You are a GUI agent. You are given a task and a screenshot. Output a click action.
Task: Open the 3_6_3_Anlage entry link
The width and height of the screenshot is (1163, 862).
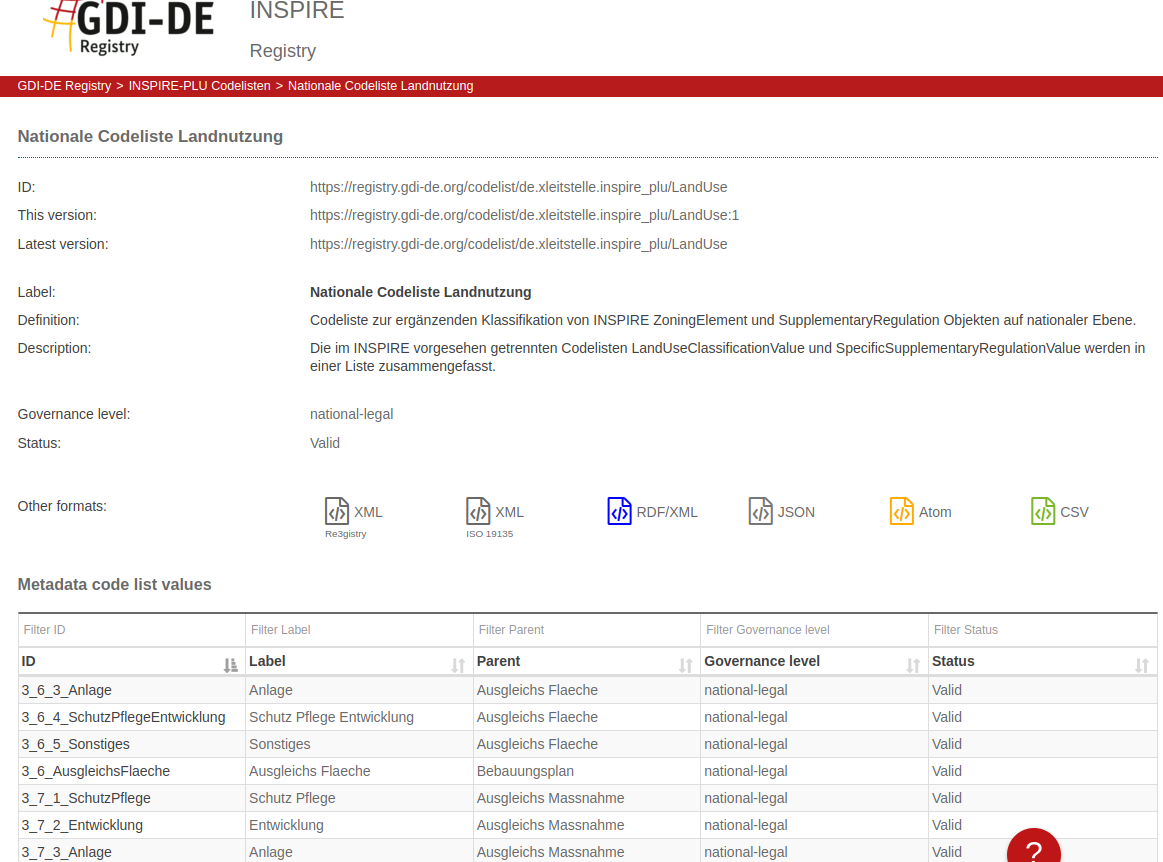click(x=67, y=690)
